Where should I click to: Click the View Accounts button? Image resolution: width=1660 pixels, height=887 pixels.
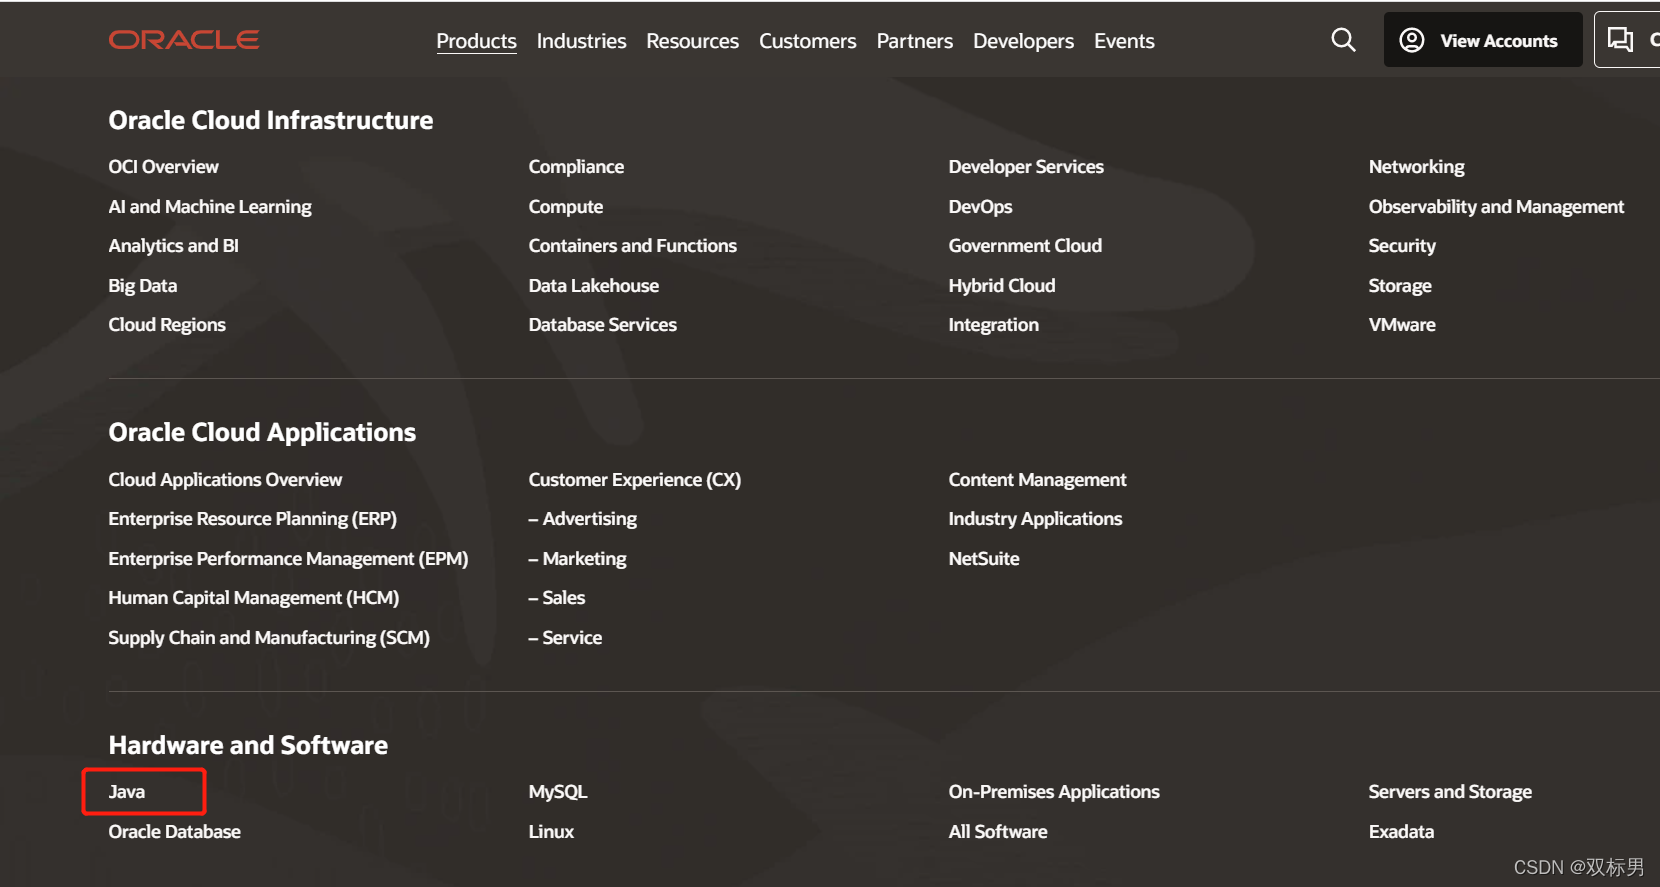pos(1482,40)
